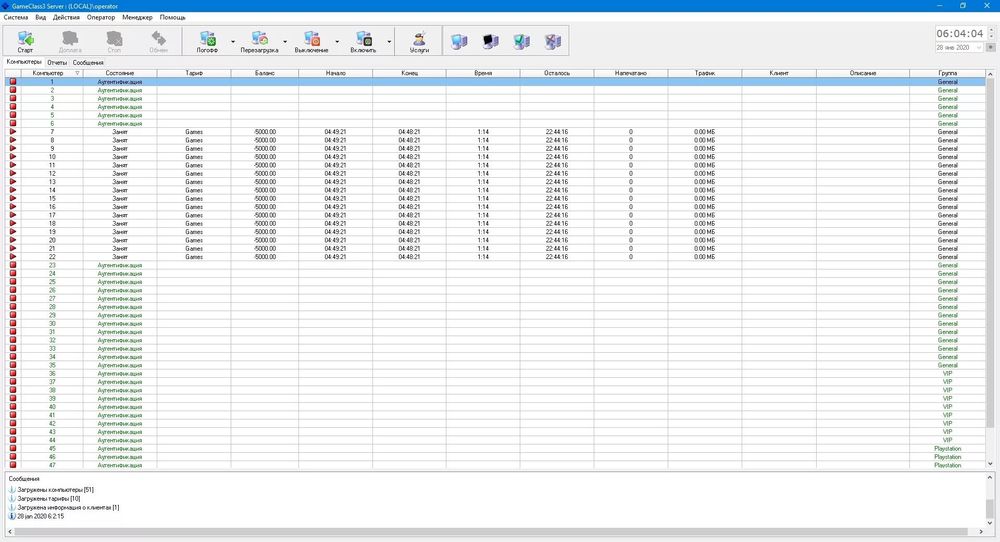Click the red arrow icon of computer 15
1000x542 pixels.
[13, 198]
